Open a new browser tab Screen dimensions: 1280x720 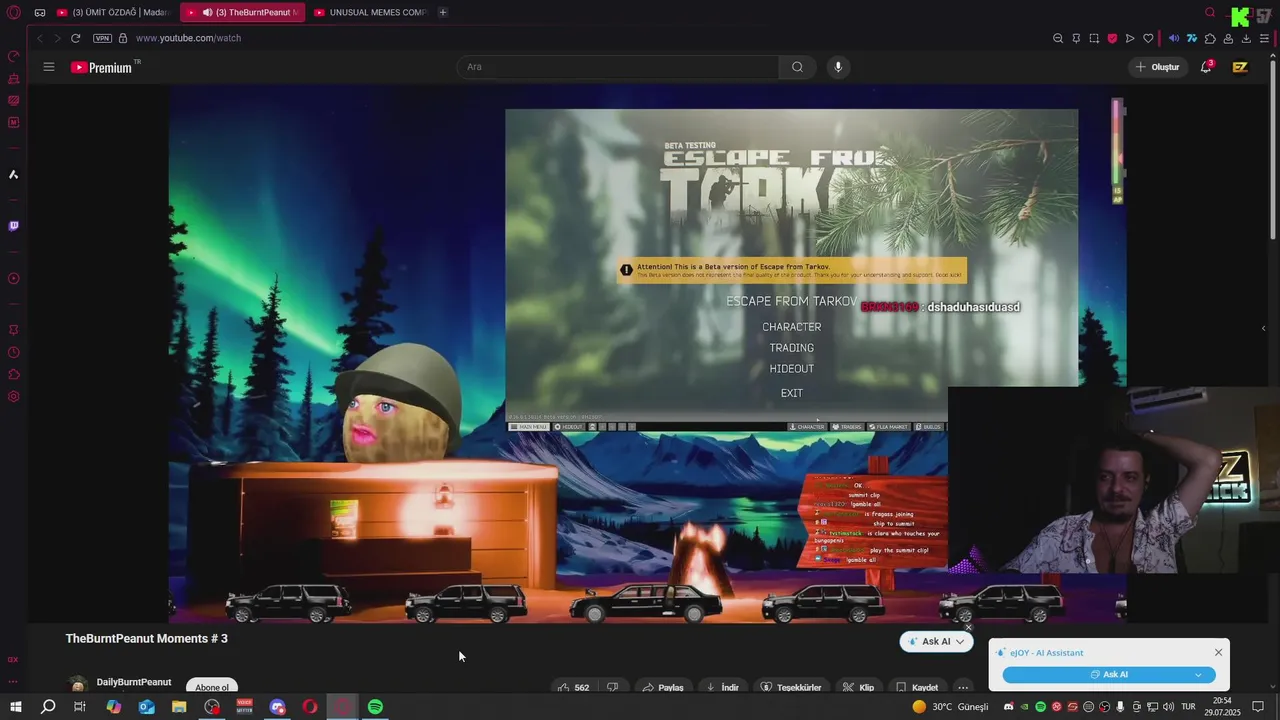click(x=443, y=12)
